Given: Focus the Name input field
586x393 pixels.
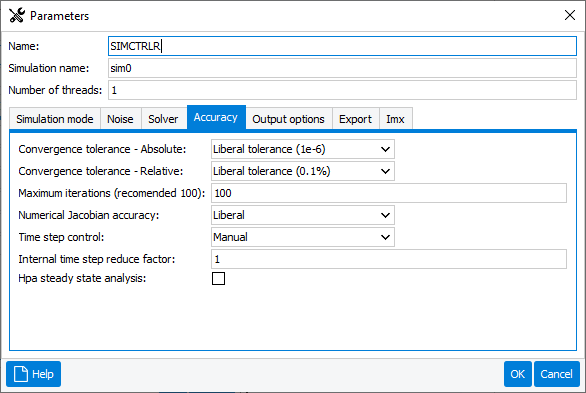Looking at the screenshot, I should [342, 46].
